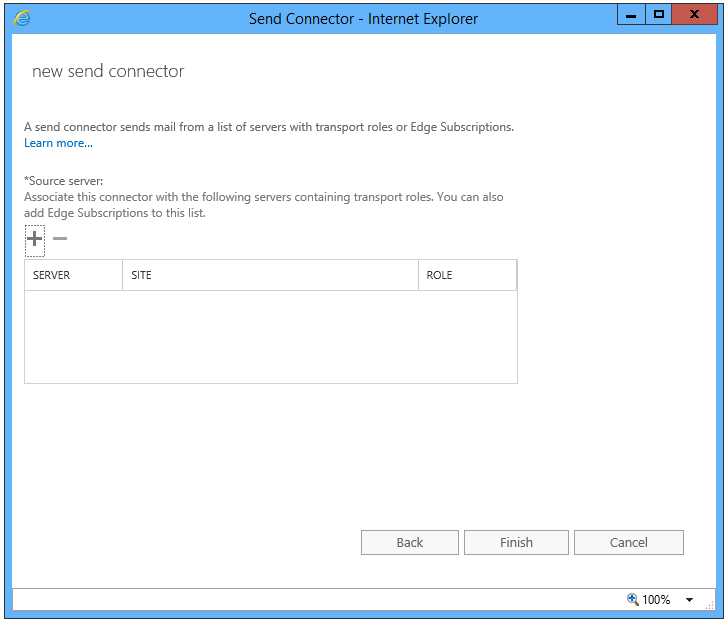
Task: Click the zoom magnifier icon
Action: click(632, 599)
